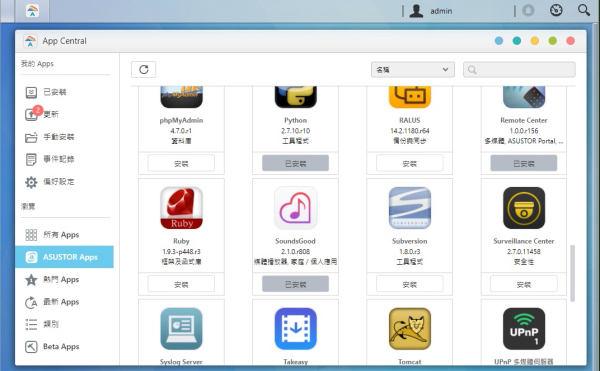Browse all Apps (所有 Apps)
The width and height of the screenshot is (600, 371).
64,234
